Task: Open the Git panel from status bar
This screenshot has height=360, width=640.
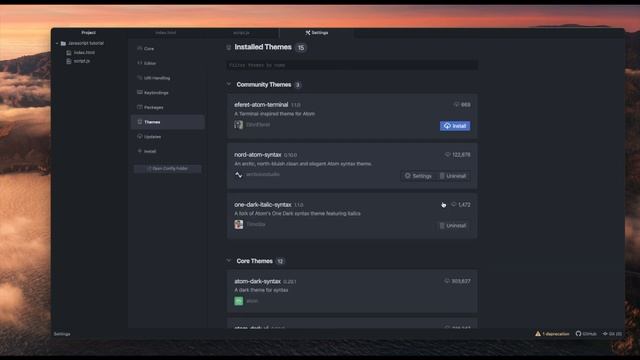Action: coord(612,334)
